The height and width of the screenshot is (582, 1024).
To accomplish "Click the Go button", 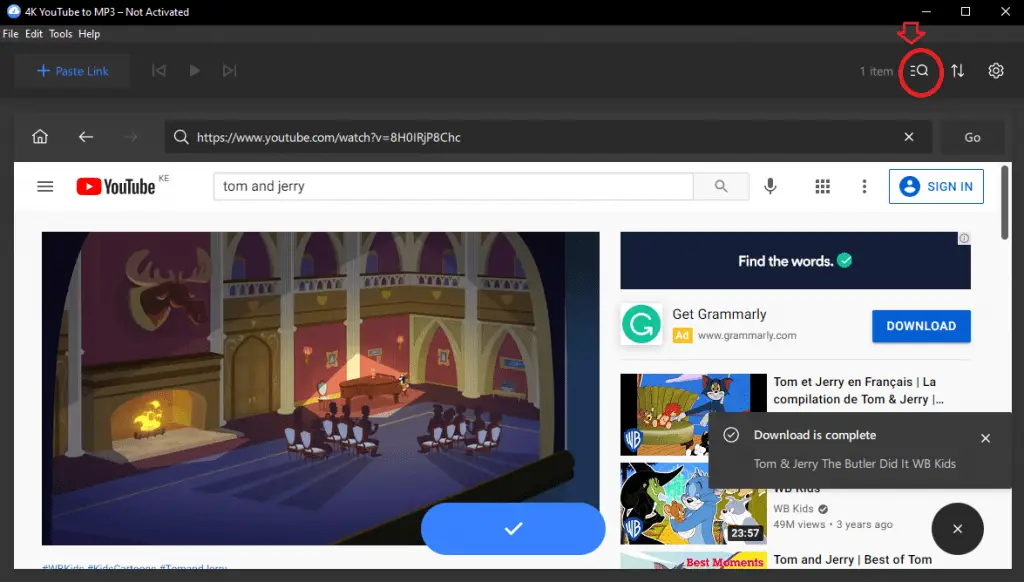I will pyautogui.click(x=972, y=137).
